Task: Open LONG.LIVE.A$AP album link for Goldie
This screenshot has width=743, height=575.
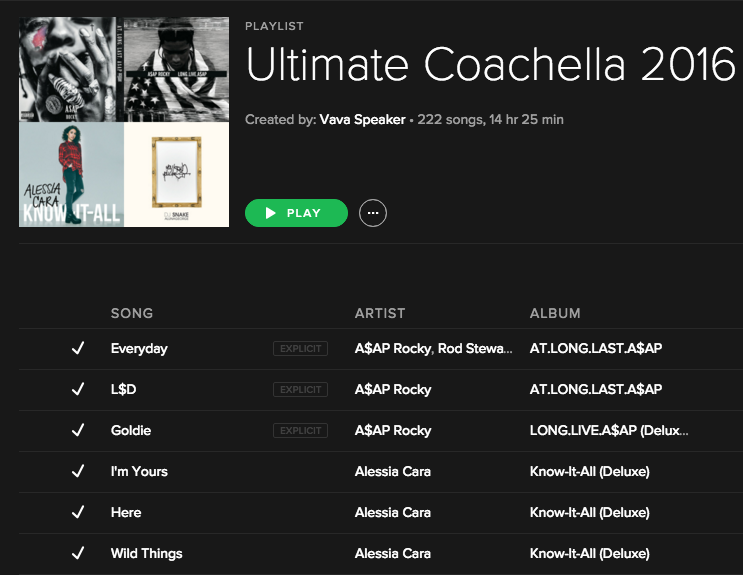Action: coord(609,430)
